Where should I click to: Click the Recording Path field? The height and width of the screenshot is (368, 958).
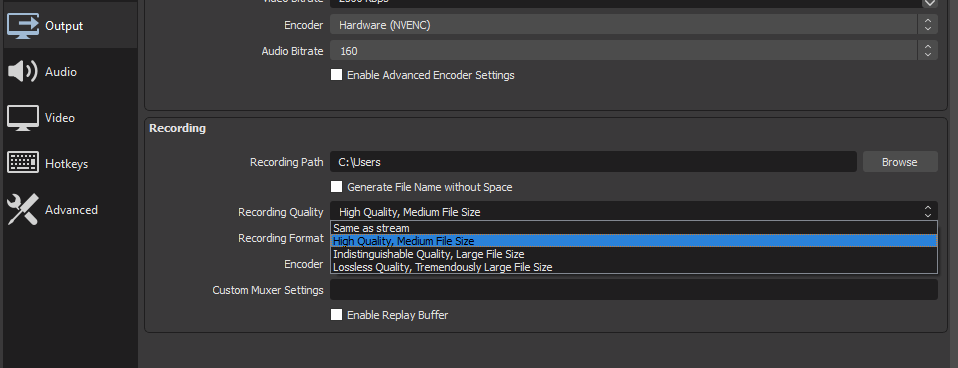pyautogui.click(x=593, y=162)
